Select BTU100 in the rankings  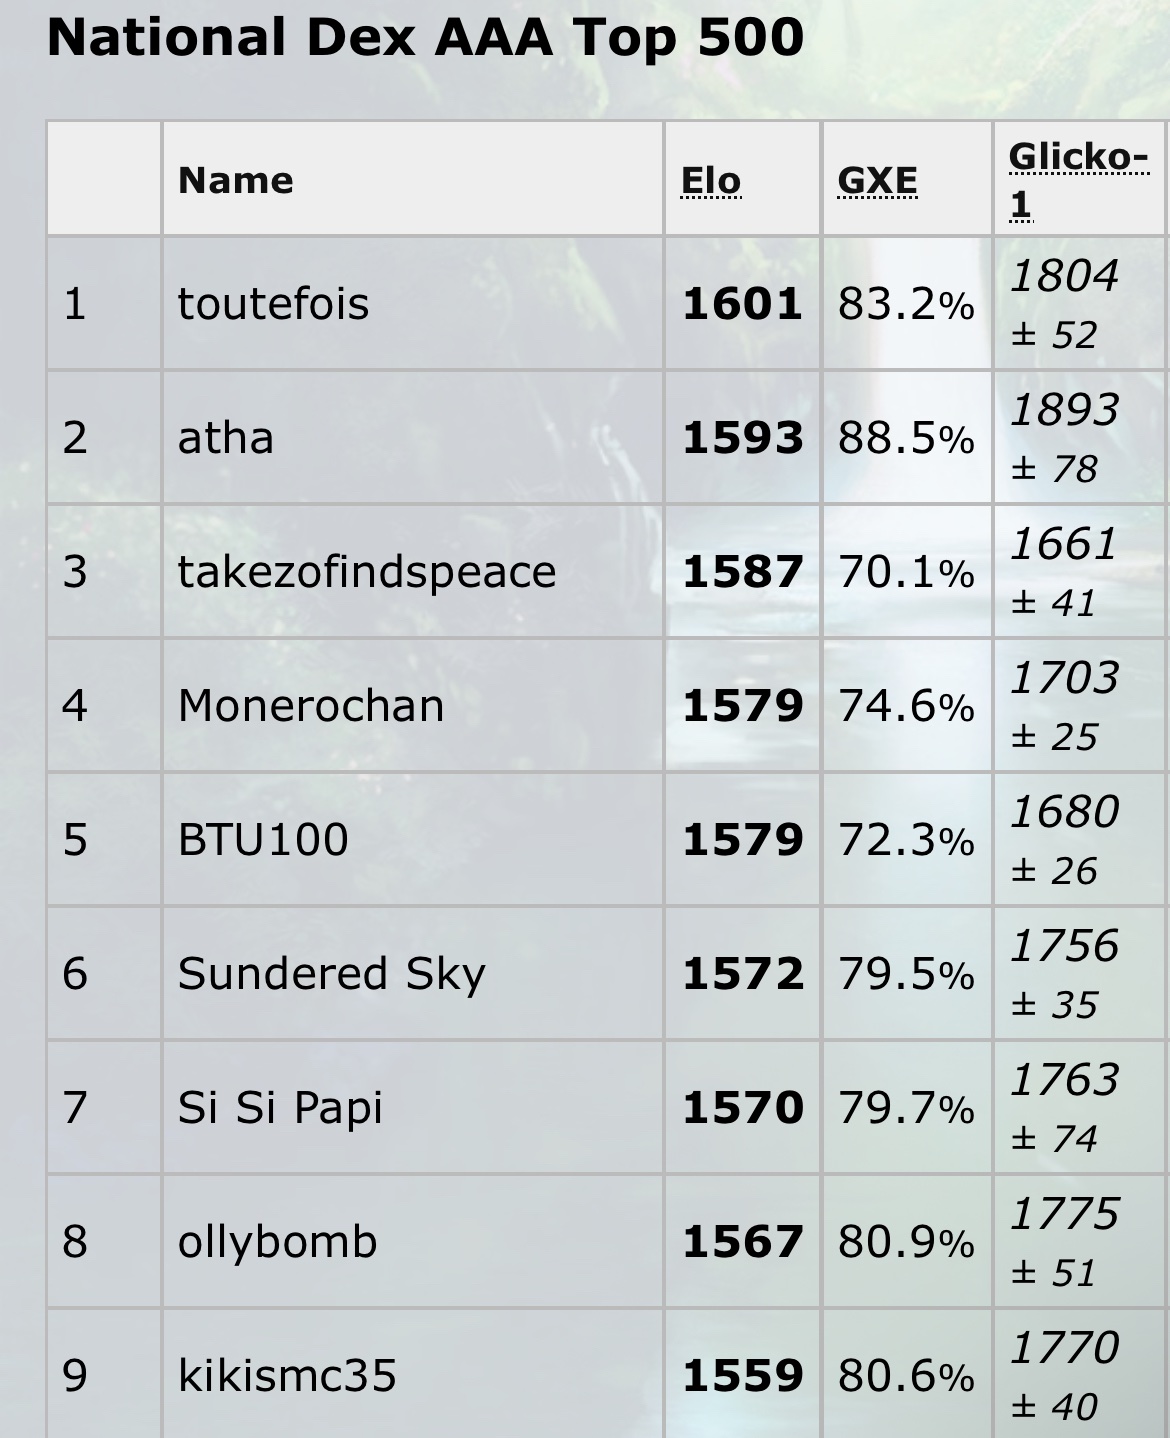click(x=263, y=840)
